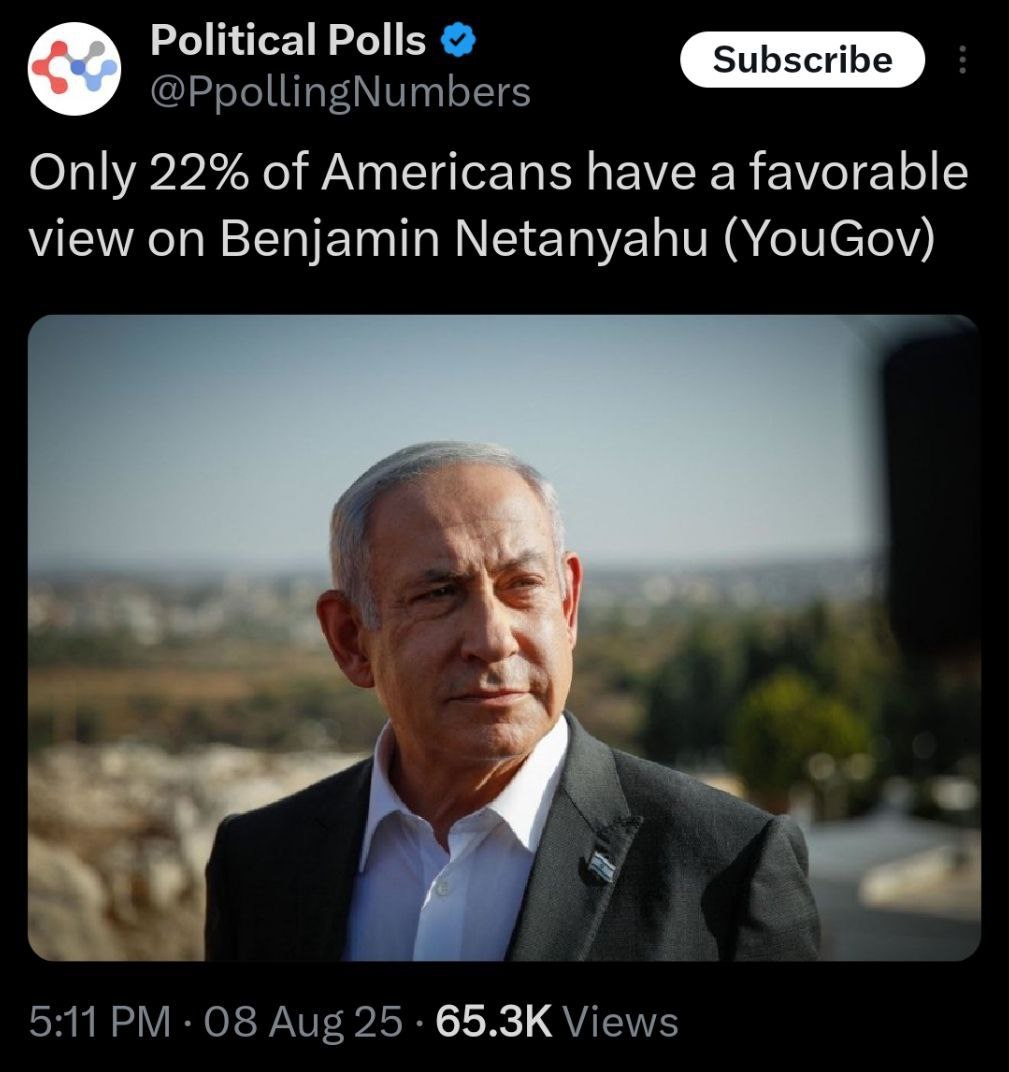Visit the @PpollingNumbers handle link
The width and height of the screenshot is (1009, 1072).
click(x=340, y=92)
